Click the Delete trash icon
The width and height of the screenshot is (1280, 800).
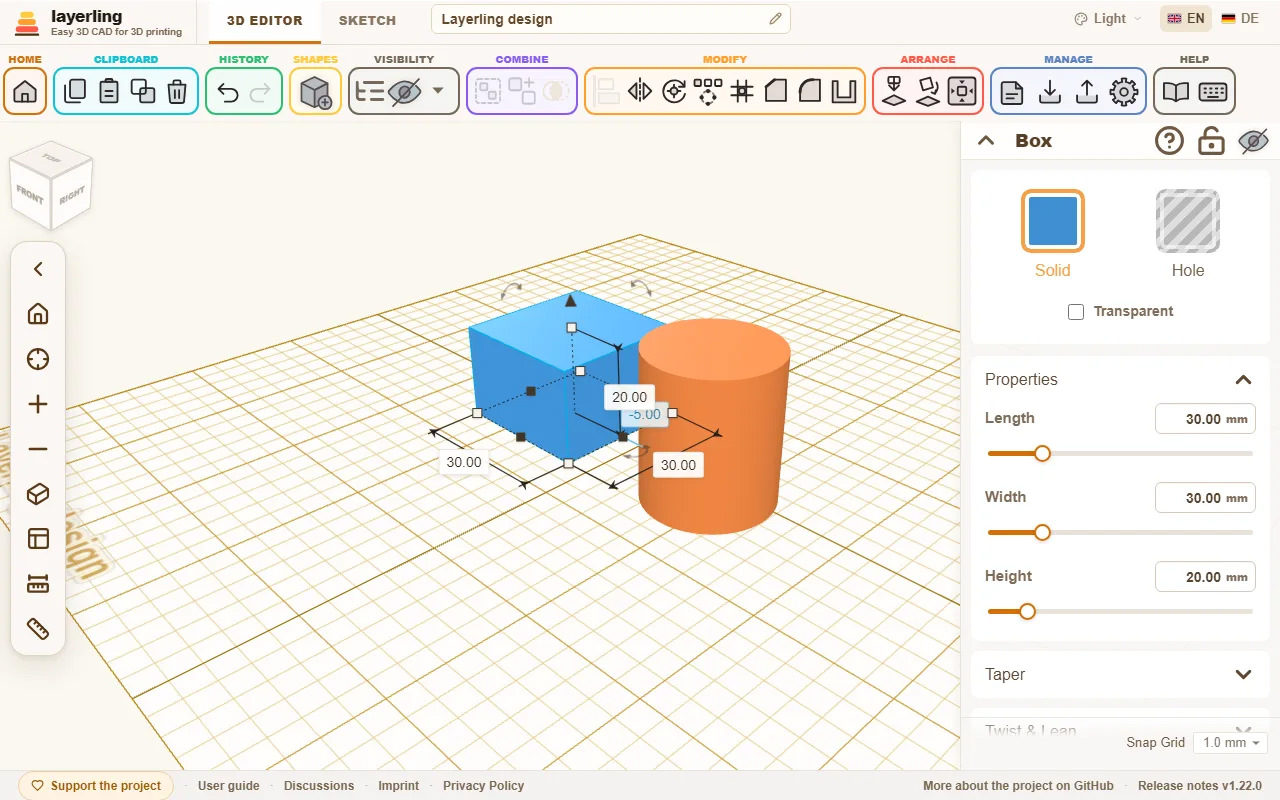pos(177,92)
